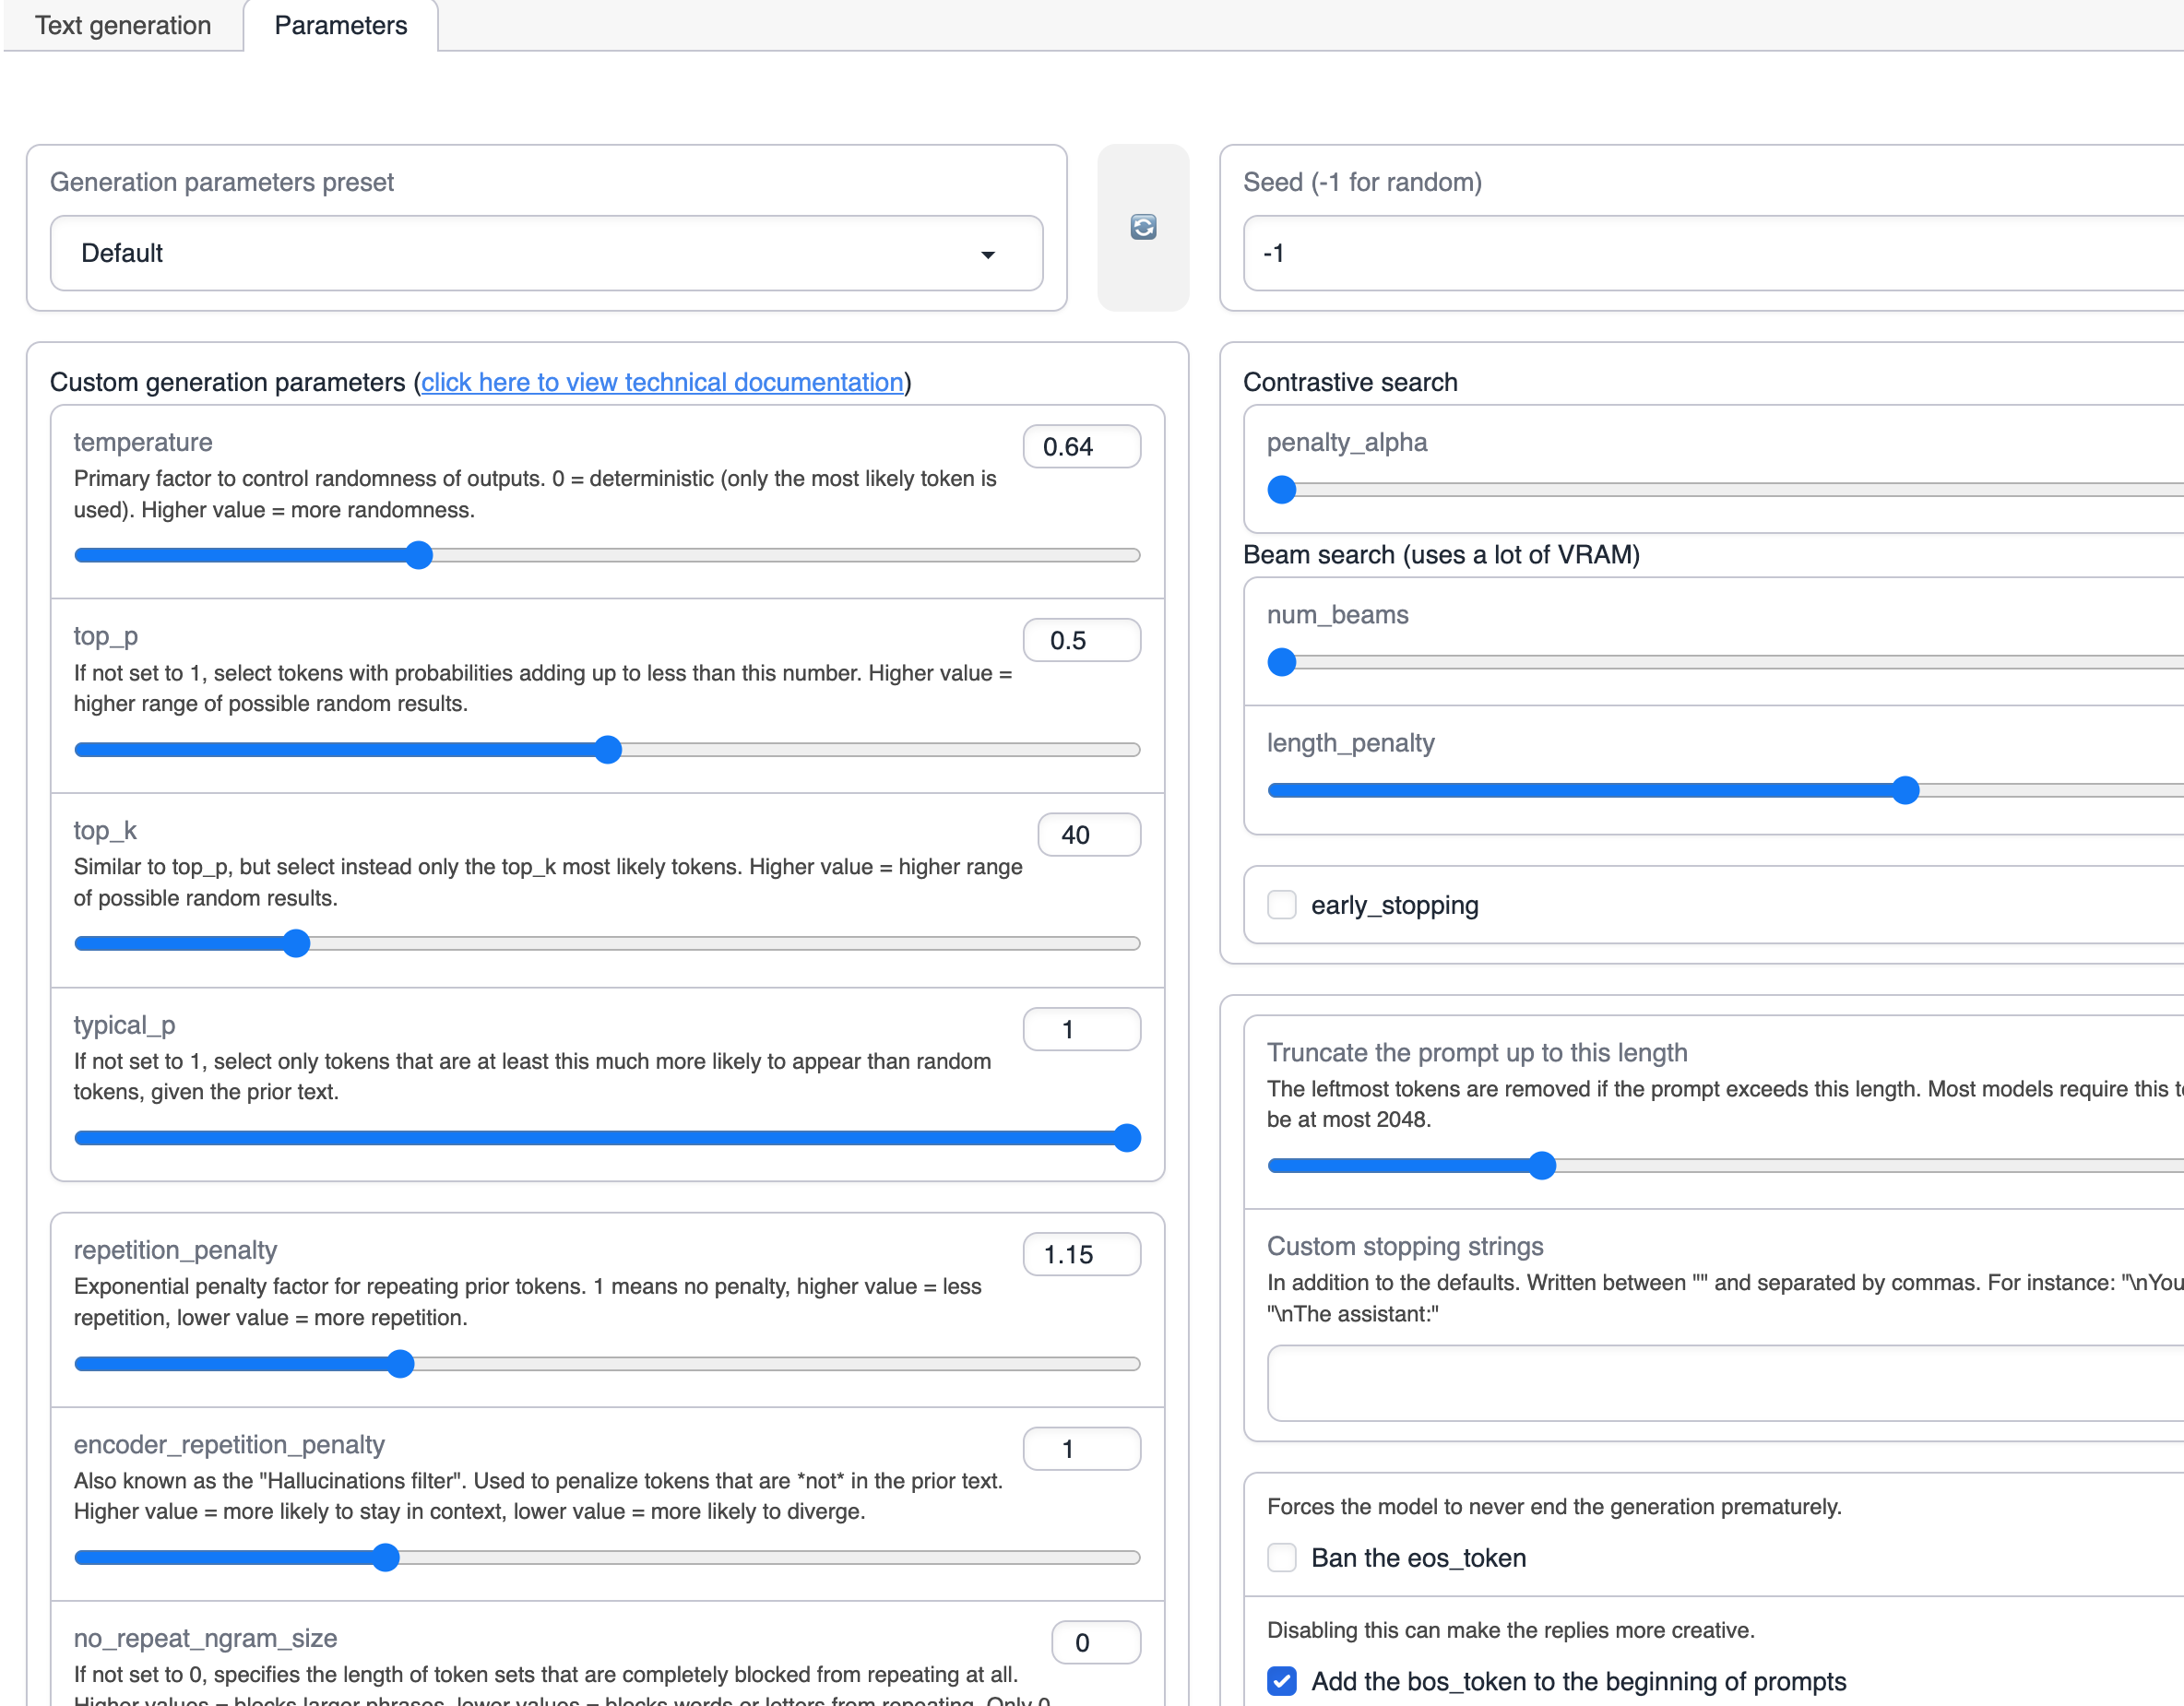The width and height of the screenshot is (2184, 1706).
Task: Click the 'Truncate the prompt up to this length' label
Action: coord(1477,1052)
